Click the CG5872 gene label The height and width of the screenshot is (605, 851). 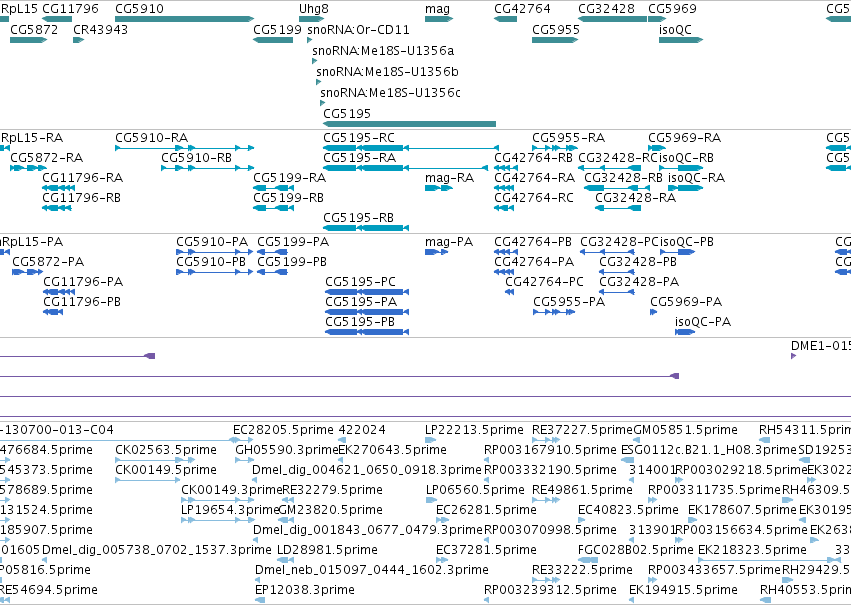click(x=34, y=29)
